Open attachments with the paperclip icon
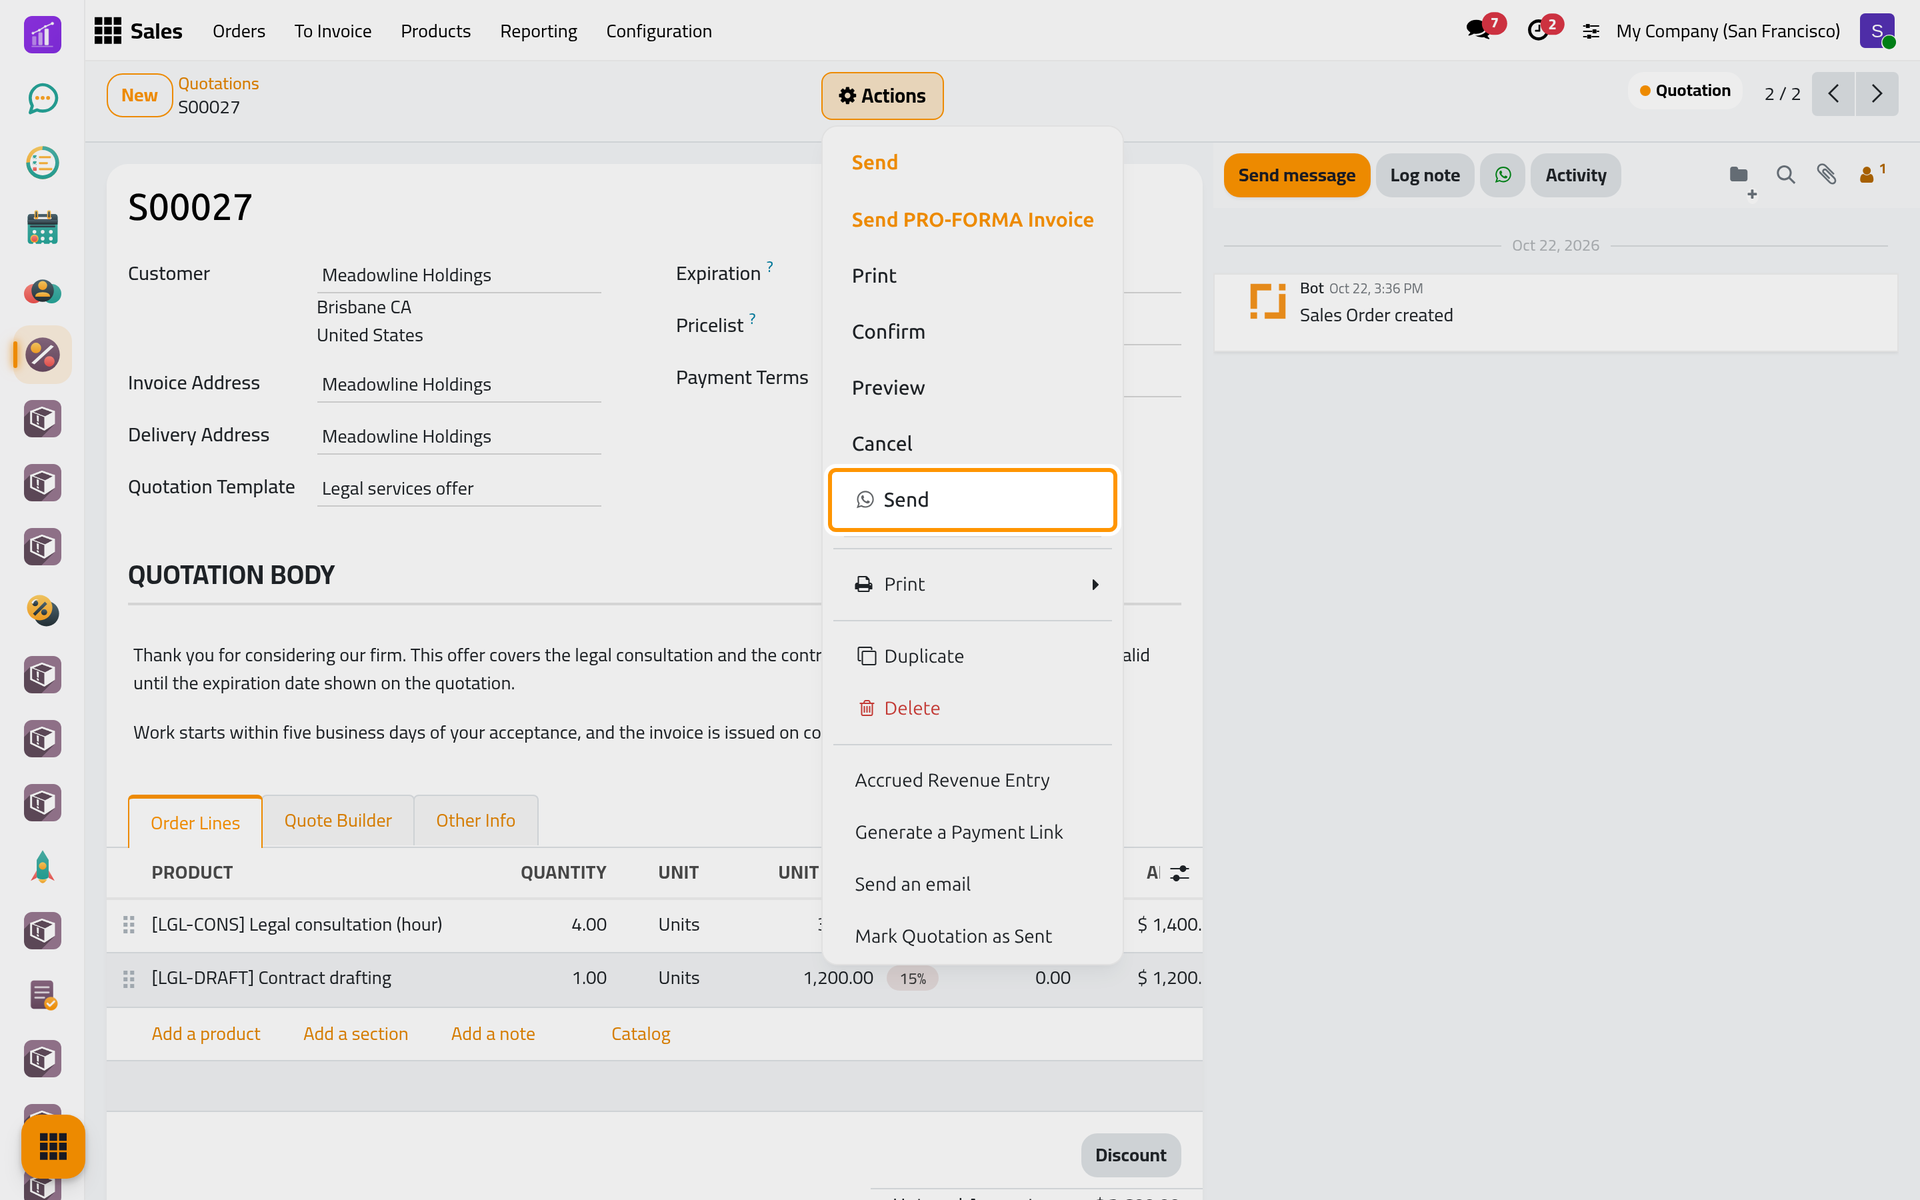This screenshot has width=1920, height=1200. click(x=1826, y=175)
